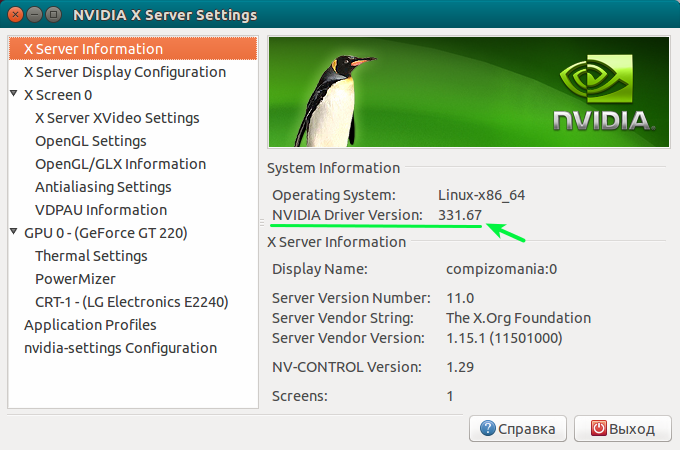The height and width of the screenshot is (450, 680).
Task: Click the power icon on Выход button
Action: [599, 428]
